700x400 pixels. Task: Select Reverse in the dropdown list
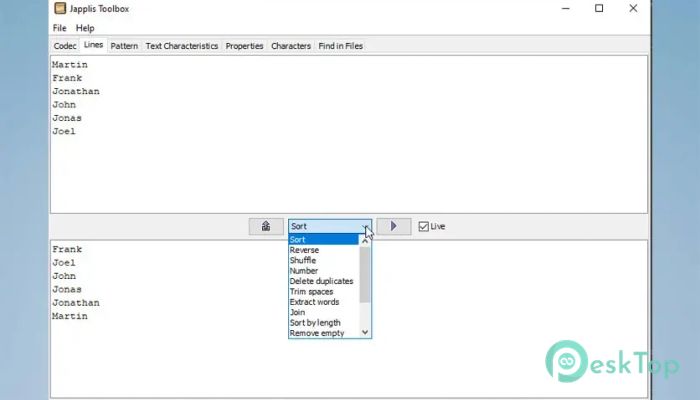(324, 250)
